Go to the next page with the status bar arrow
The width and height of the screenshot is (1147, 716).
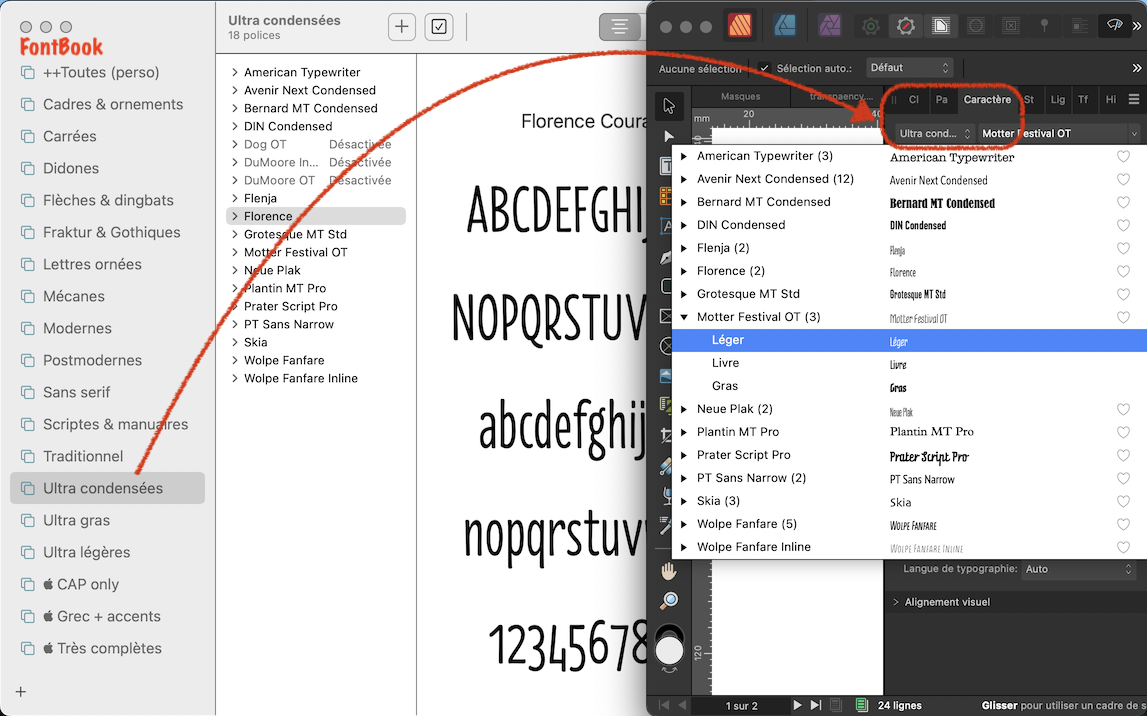(x=796, y=704)
